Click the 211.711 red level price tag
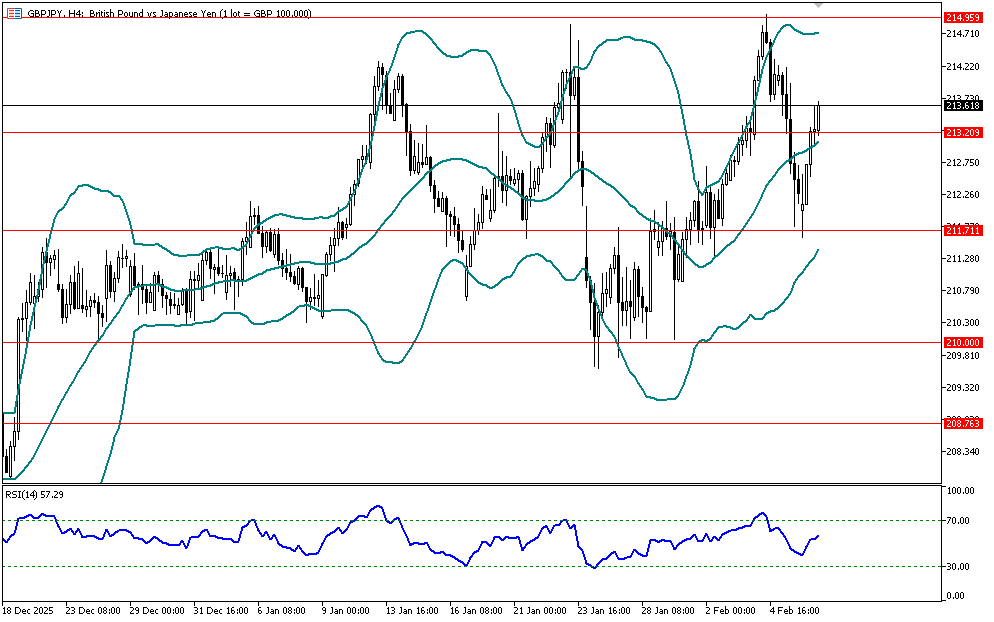 (962, 230)
